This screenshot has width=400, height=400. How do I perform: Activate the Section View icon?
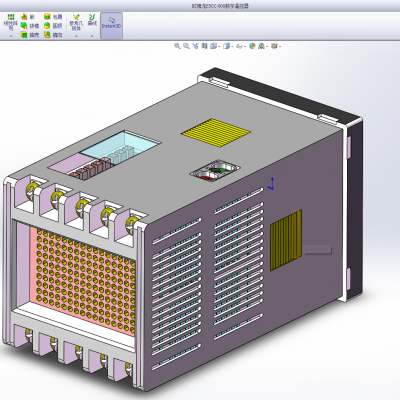(x=204, y=46)
